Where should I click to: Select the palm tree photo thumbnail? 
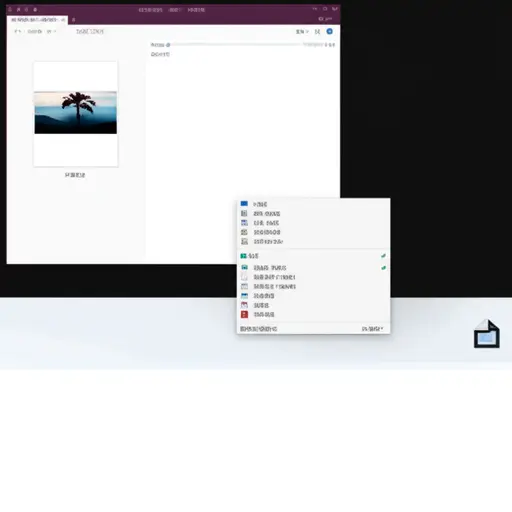click(x=76, y=113)
